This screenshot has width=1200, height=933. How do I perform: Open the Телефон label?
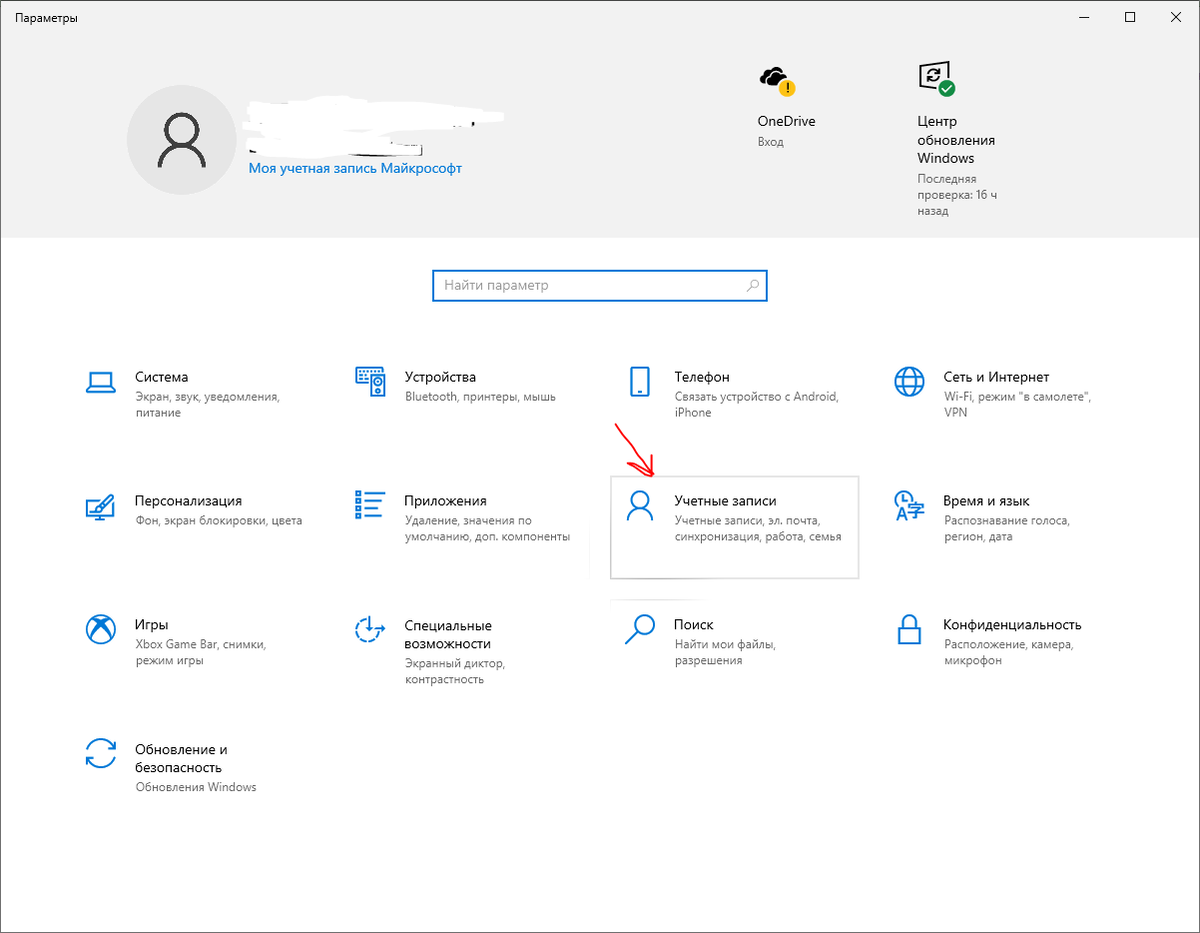702,377
